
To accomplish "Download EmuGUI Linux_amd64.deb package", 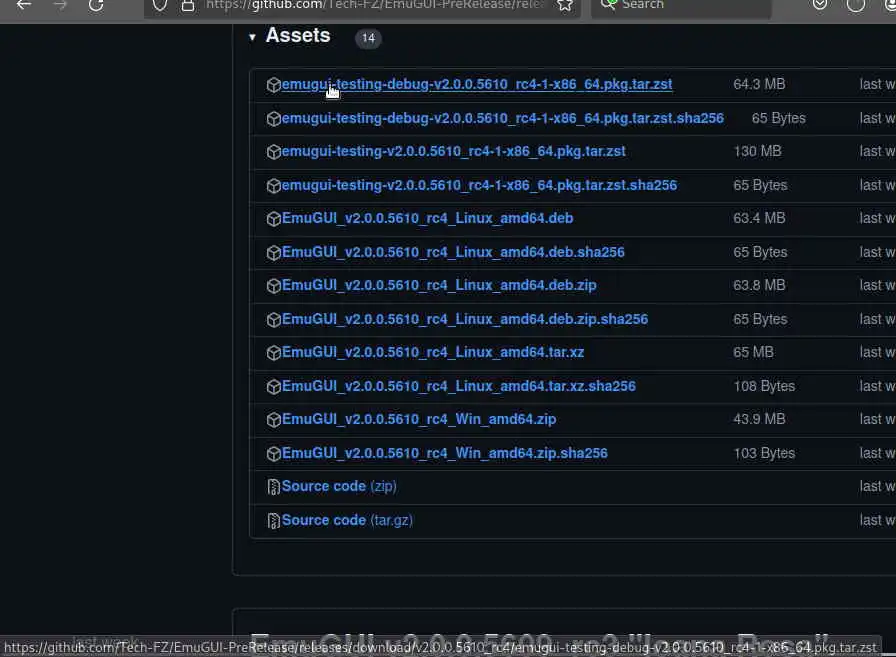I will pos(427,218).
